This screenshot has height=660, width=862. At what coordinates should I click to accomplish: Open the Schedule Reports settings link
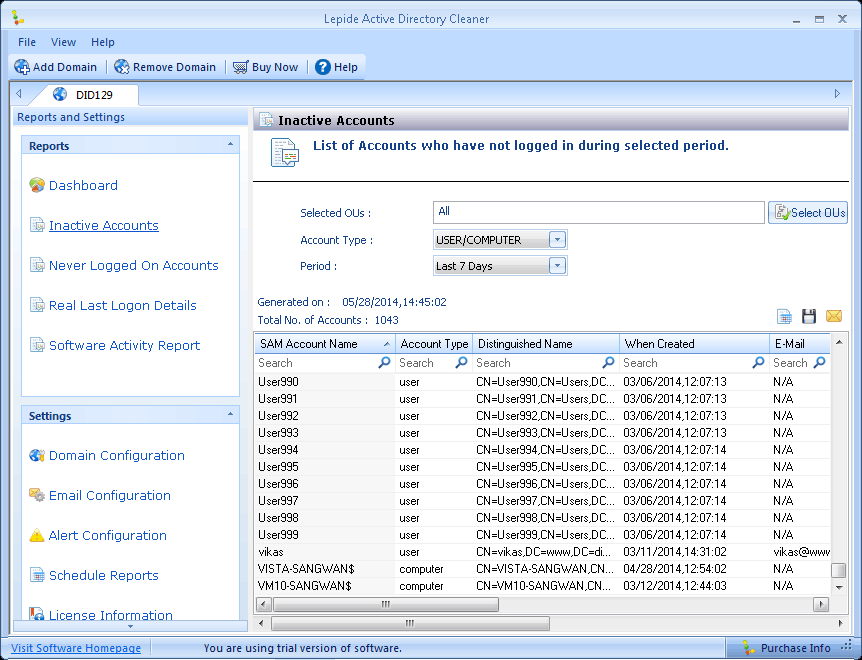pos(103,575)
